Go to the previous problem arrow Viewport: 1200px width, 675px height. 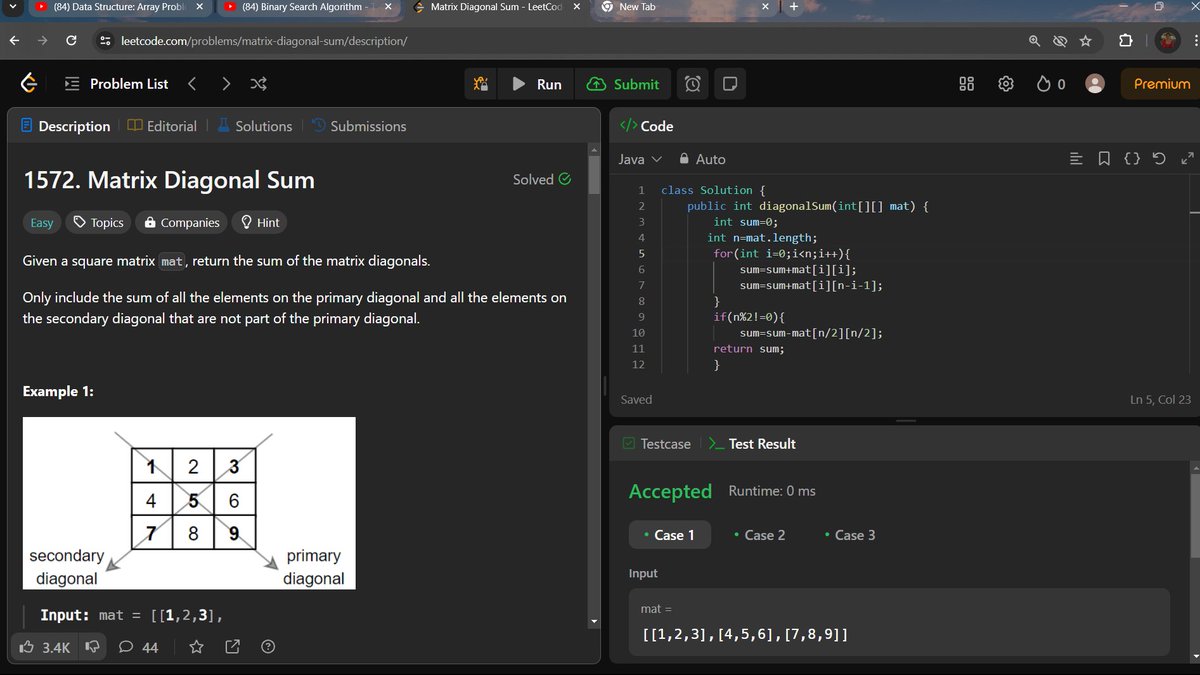coord(192,84)
